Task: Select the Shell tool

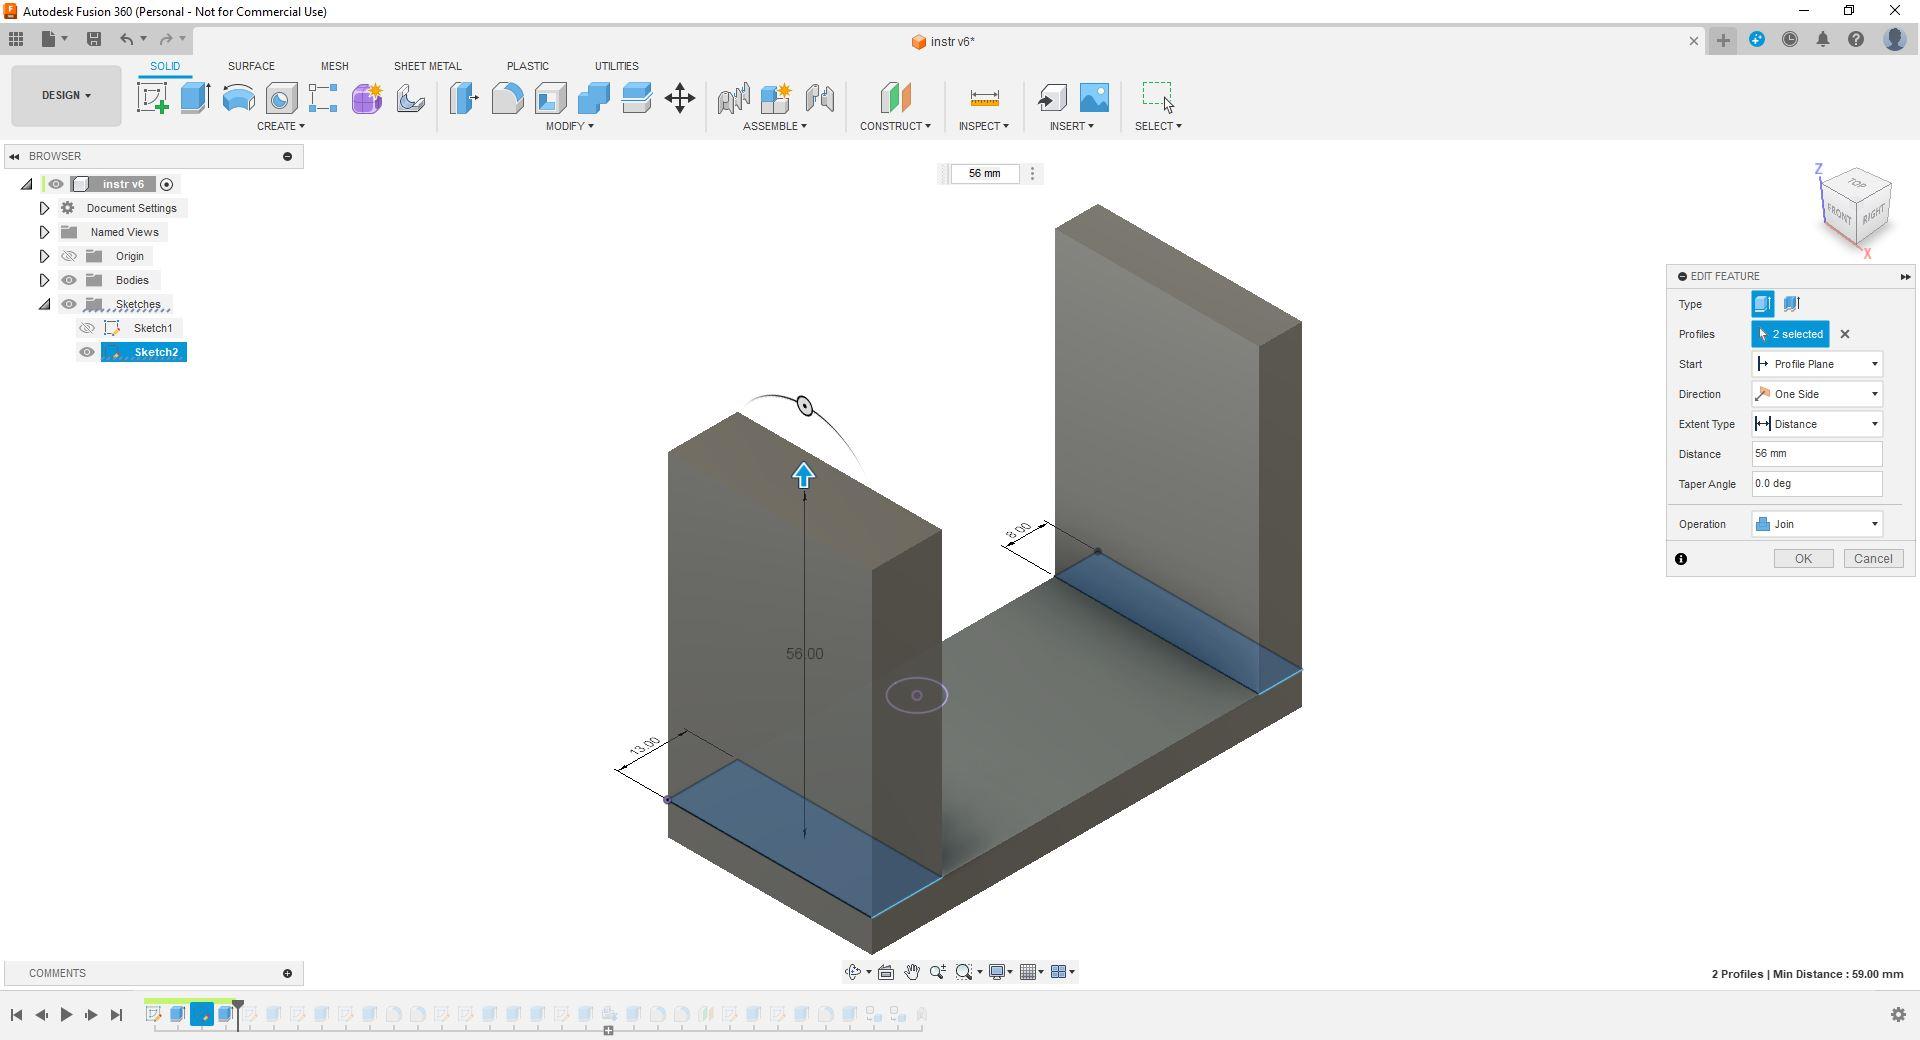Action: click(550, 98)
